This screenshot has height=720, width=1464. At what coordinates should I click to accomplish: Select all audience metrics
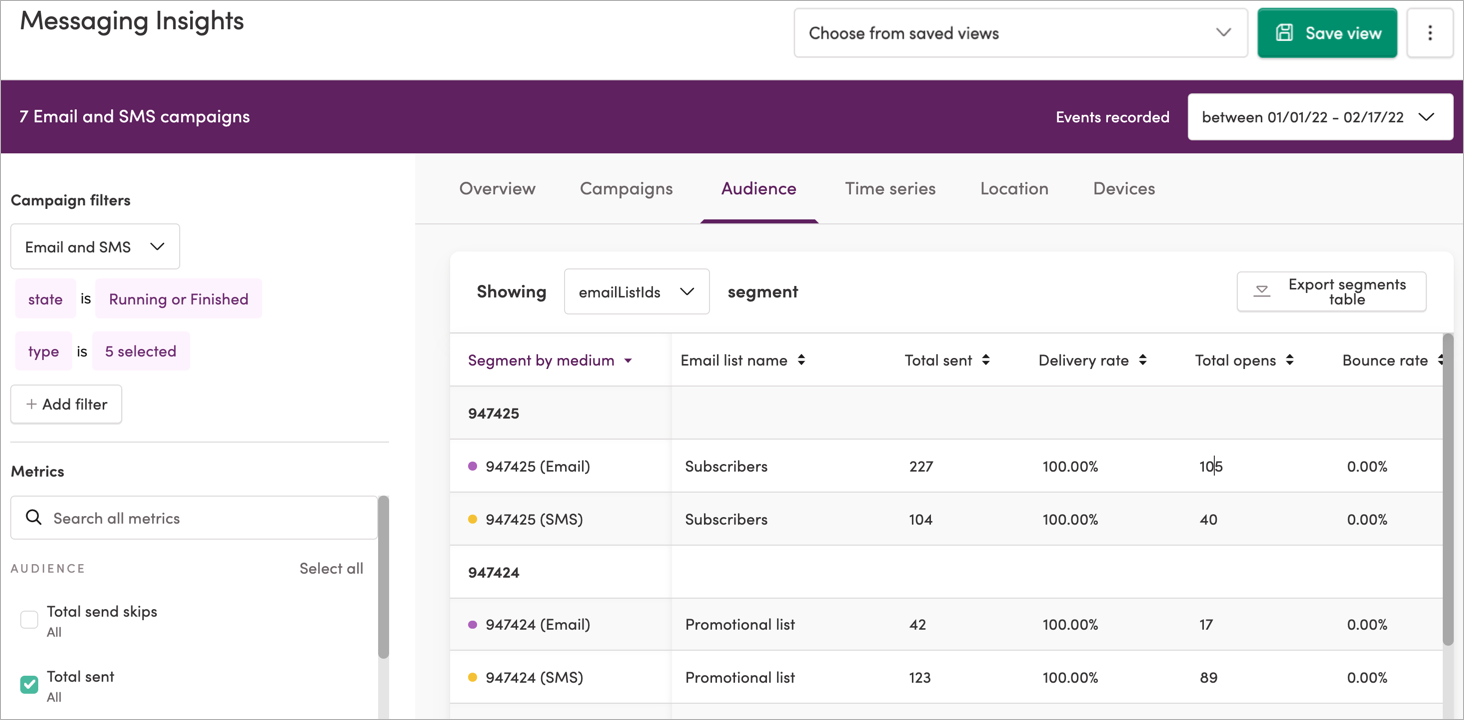click(x=331, y=568)
